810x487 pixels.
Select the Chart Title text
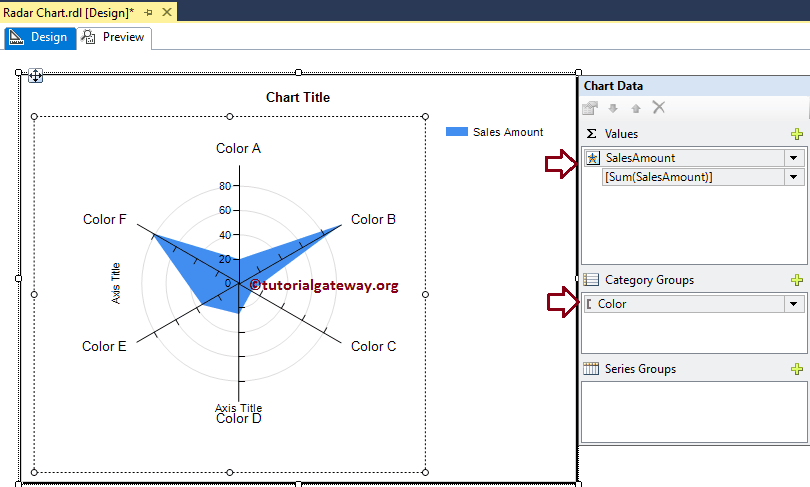coord(298,97)
